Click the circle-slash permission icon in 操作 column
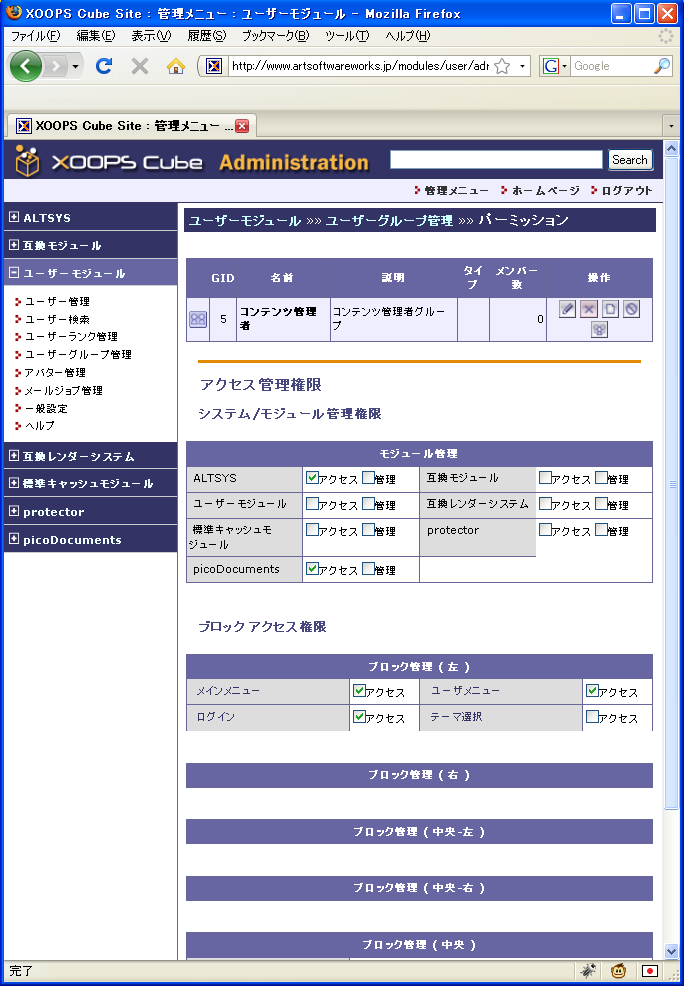The height and width of the screenshot is (986, 684). [631, 309]
